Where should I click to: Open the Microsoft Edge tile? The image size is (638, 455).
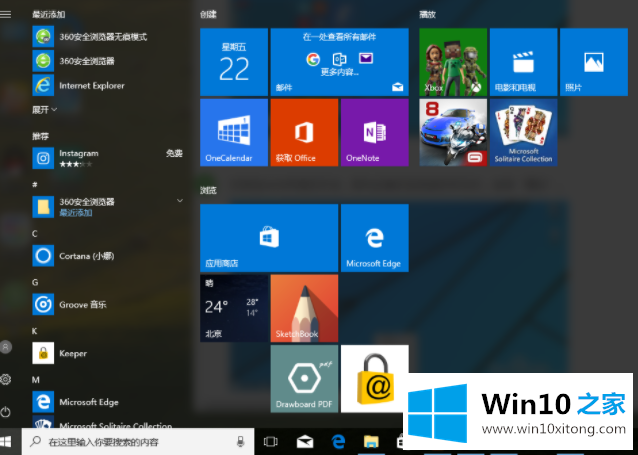click(x=375, y=238)
